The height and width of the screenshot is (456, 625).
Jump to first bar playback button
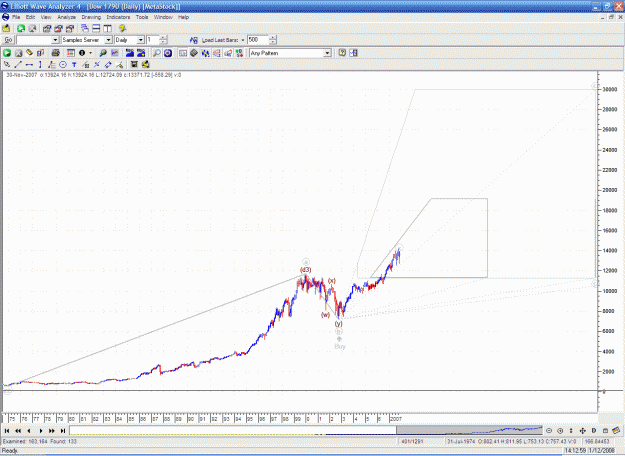pos(7,431)
